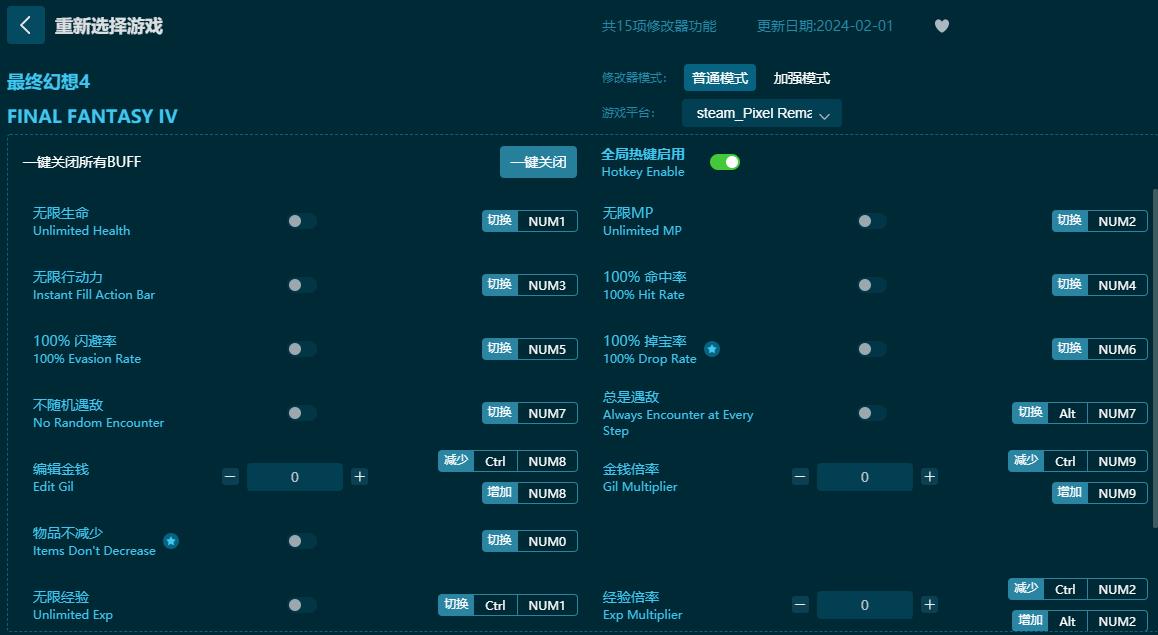
Task: Click 一键关闭 to disable all buffs
Action: (x=538, y=162)
